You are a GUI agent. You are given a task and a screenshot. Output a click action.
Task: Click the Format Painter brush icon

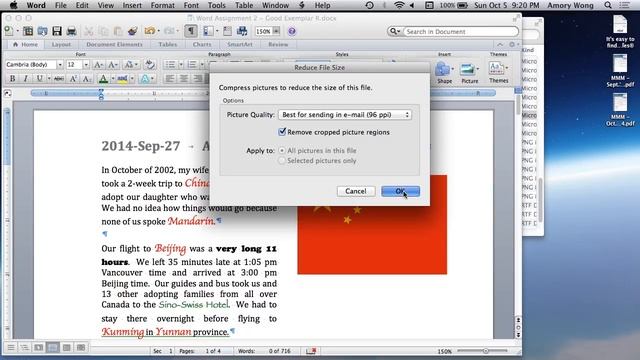(x=132, y=31)
